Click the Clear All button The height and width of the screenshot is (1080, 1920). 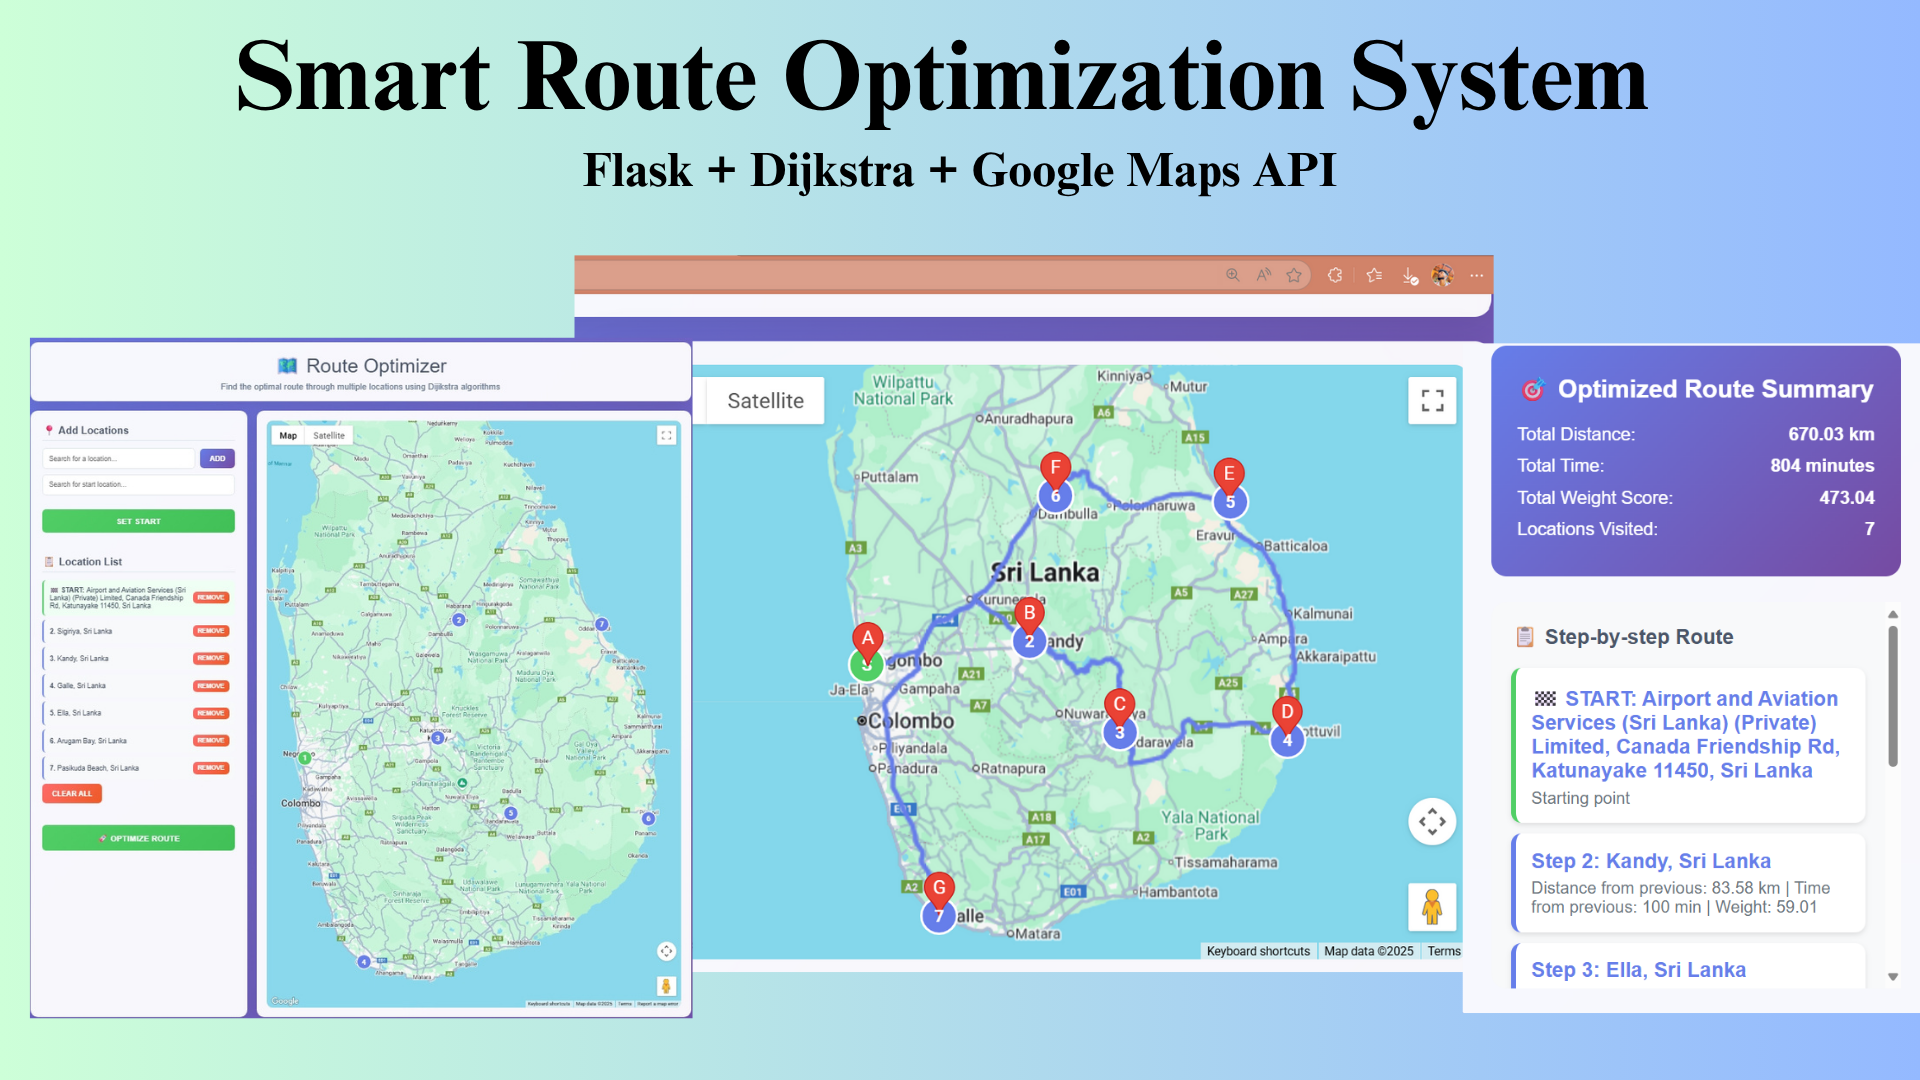(71, 793)
